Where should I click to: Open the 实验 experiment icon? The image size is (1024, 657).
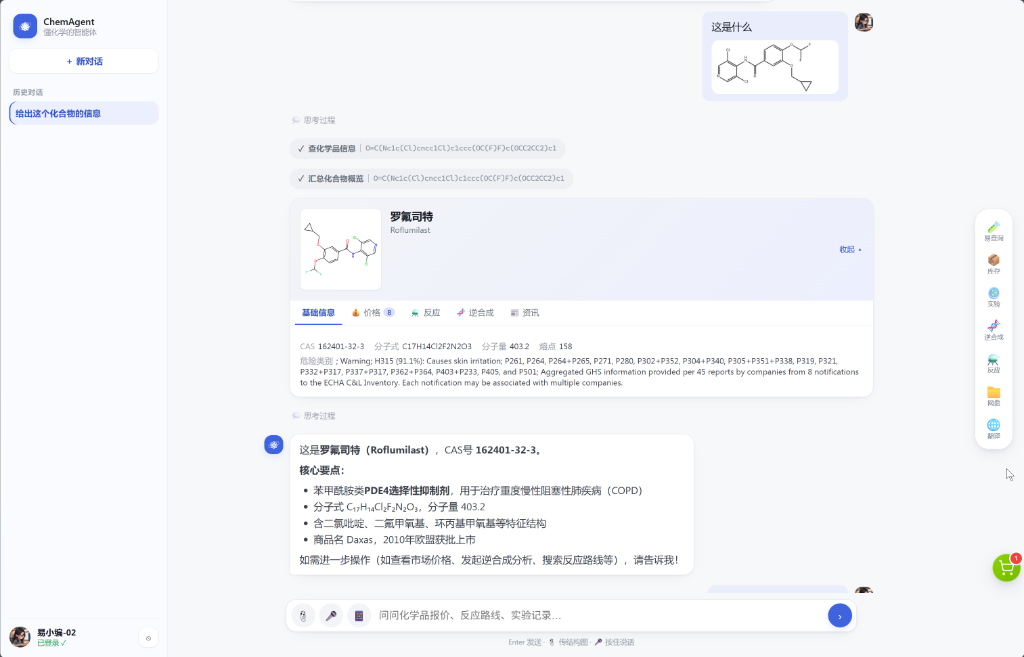pos(993,297)
